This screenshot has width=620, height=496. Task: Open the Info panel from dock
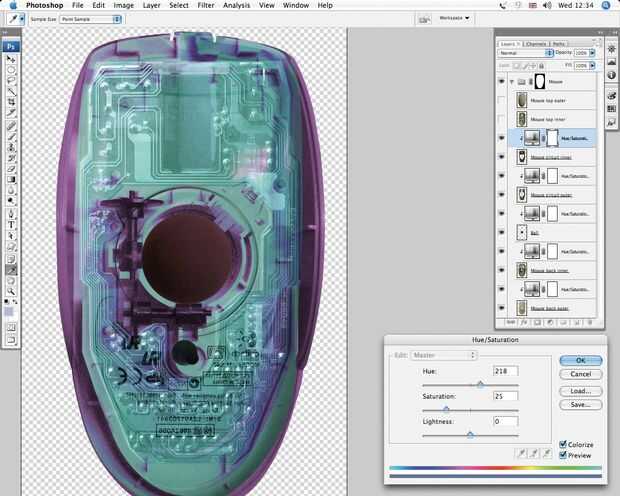tap(612, 75)
